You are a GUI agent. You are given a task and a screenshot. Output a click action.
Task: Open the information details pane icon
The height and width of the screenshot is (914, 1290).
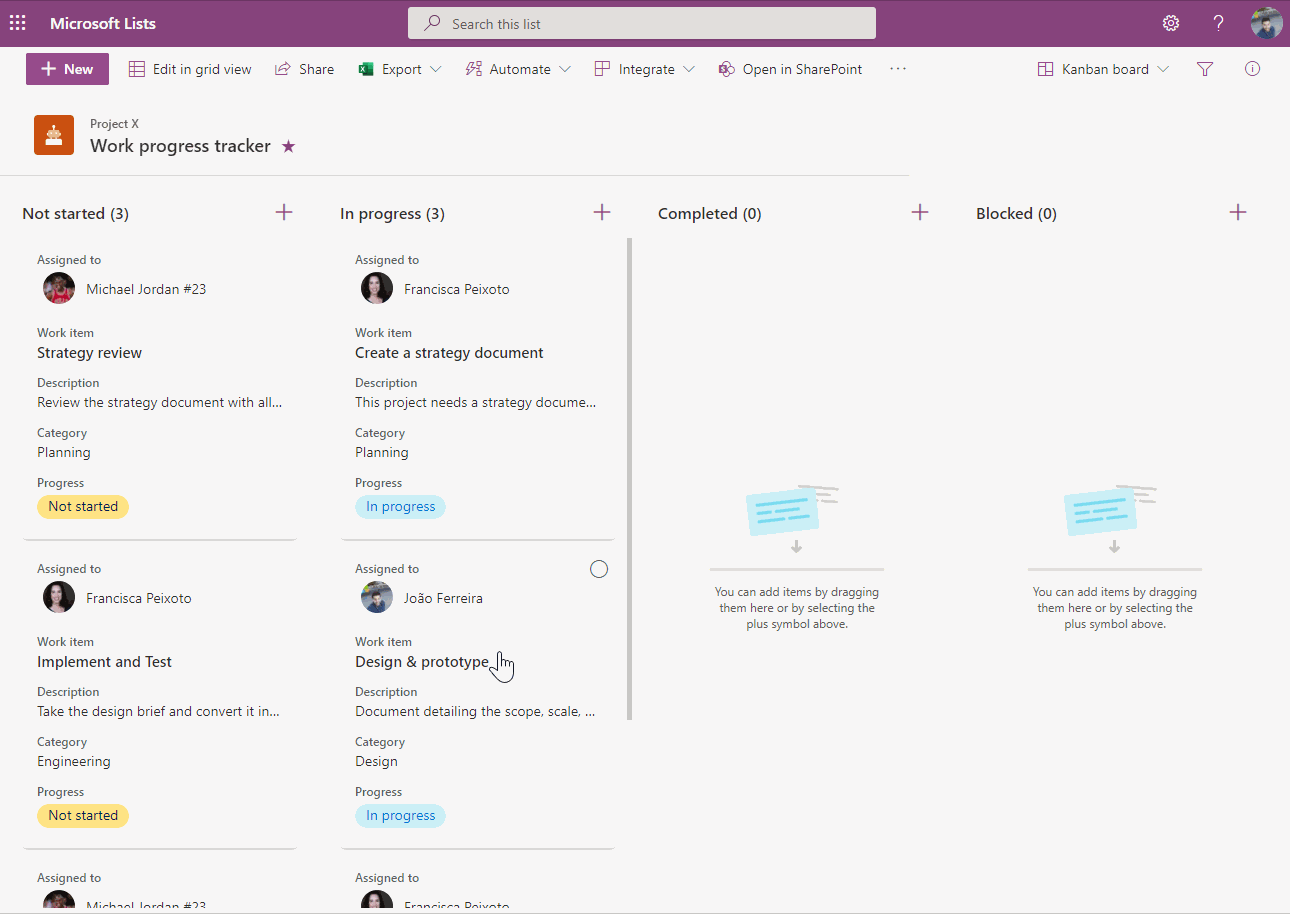1252,69
